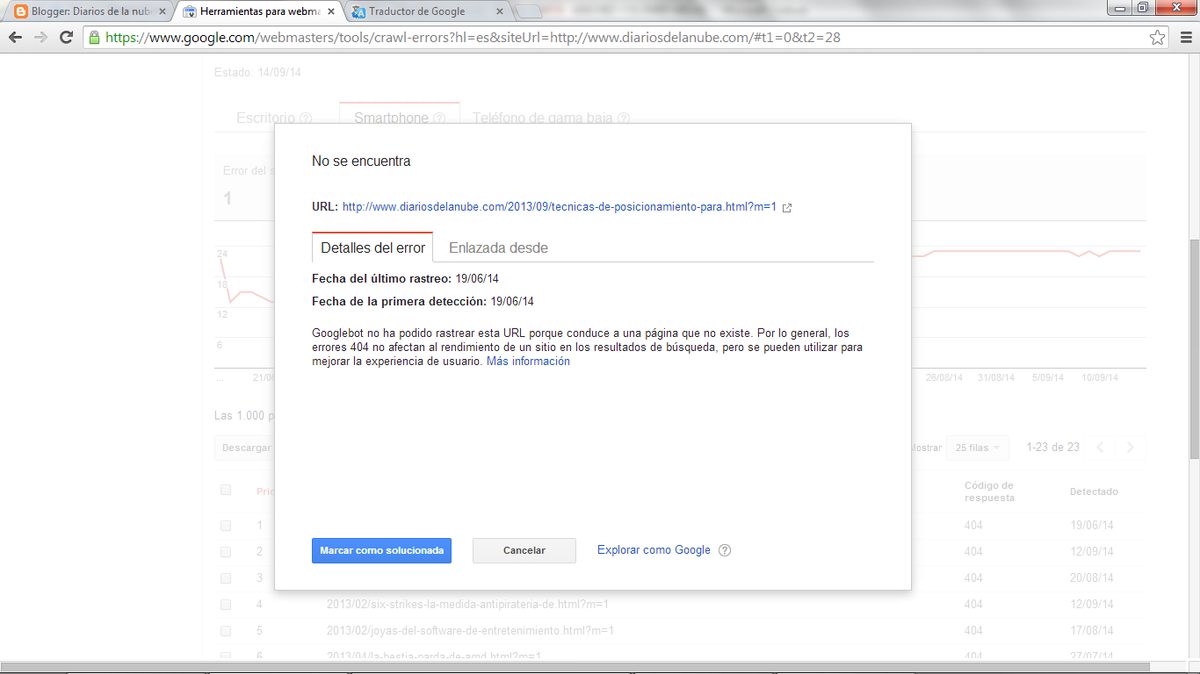This screenshot has height=674, width=1200.
Task: Open the Más información link
Action: point(528,362)
